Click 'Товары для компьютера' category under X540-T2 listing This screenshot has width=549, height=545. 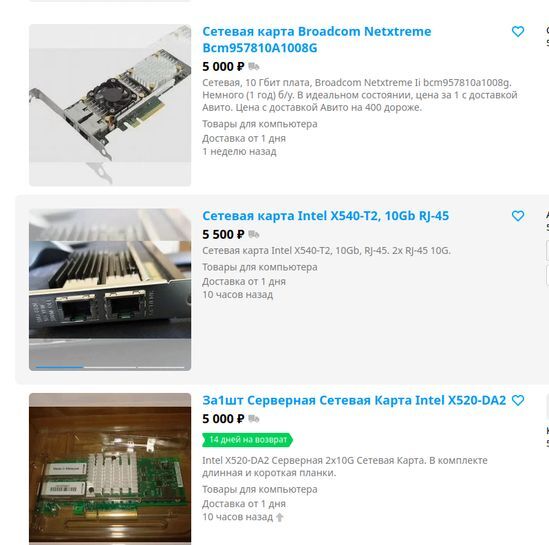260,267
